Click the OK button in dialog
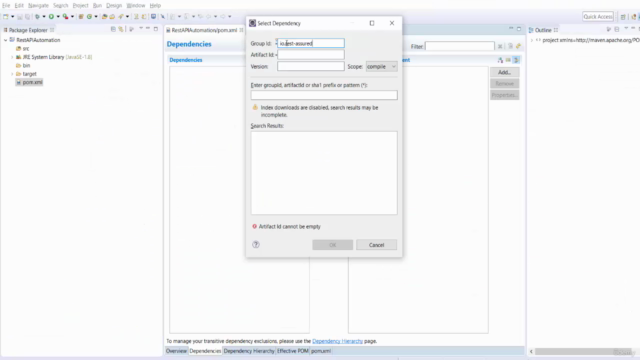The width and height of the screenshot is (640, 360). pos(333,245)
